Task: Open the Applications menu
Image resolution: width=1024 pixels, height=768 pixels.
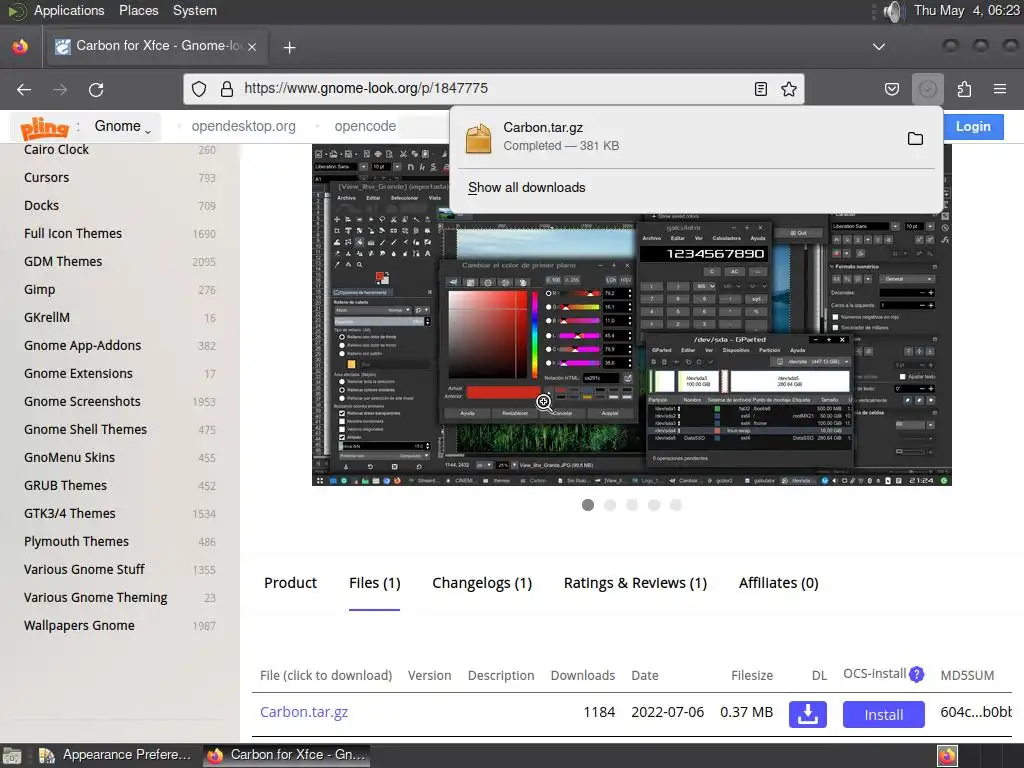Action: pos(69,10)
